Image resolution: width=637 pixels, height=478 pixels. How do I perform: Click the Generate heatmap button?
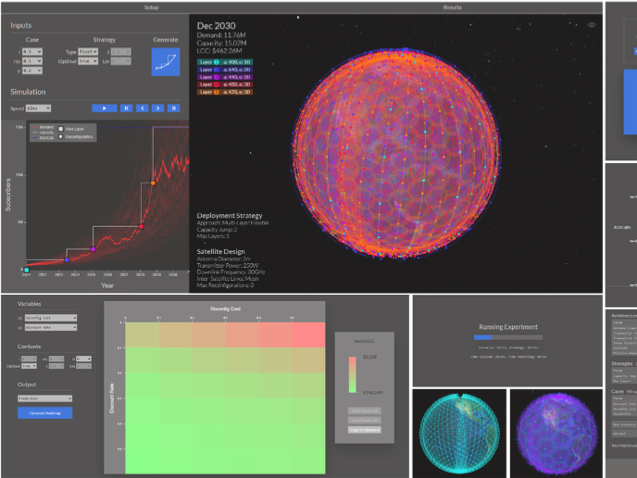(44, 413)
